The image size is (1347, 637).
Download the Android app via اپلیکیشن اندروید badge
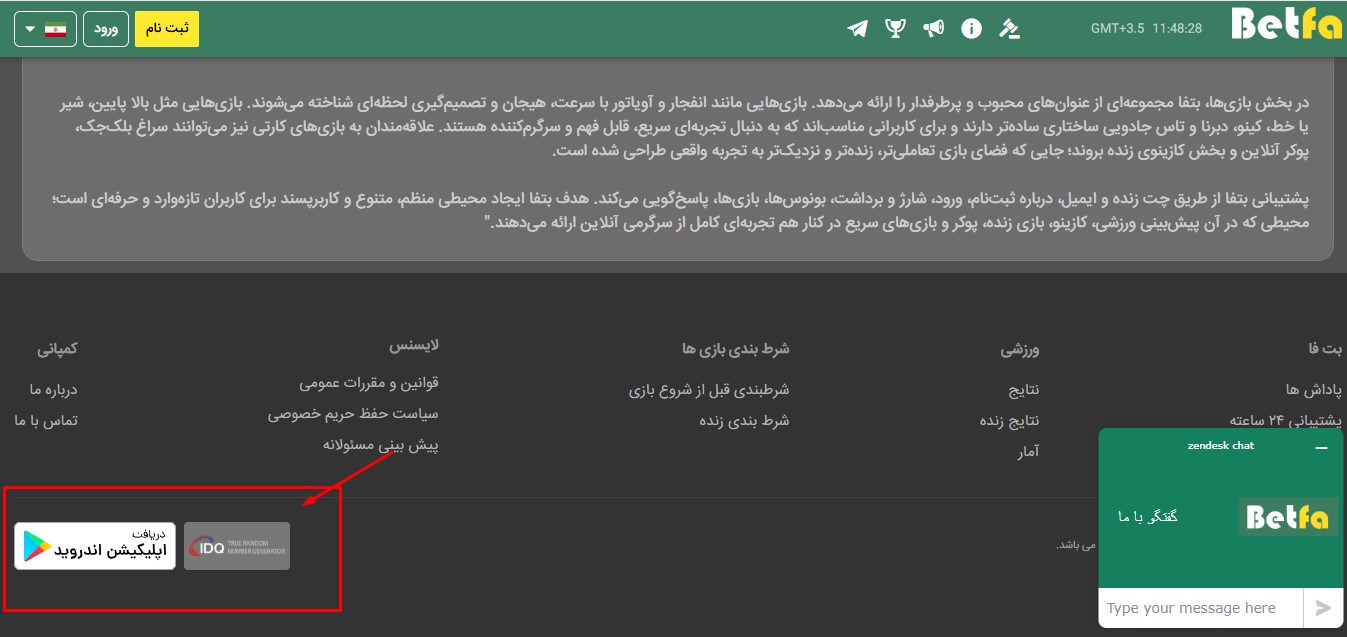click(95, 546)
